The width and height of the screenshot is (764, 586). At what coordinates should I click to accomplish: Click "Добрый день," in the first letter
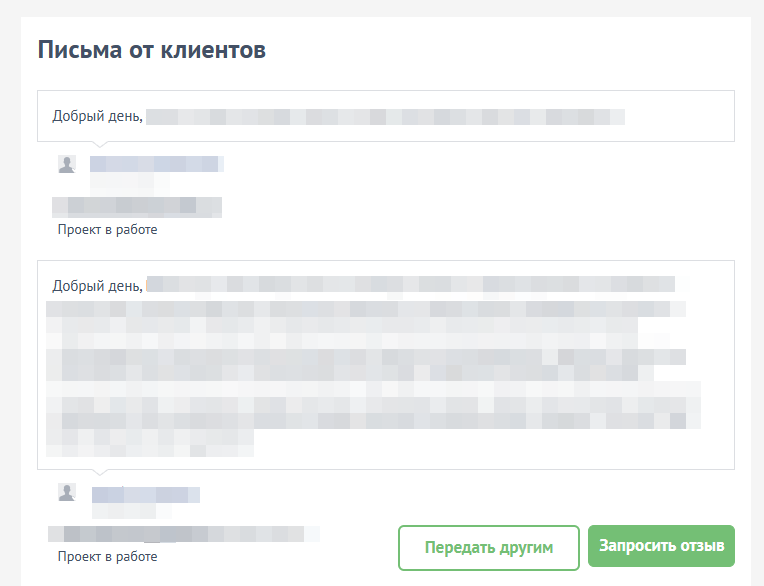pos(98,117)
